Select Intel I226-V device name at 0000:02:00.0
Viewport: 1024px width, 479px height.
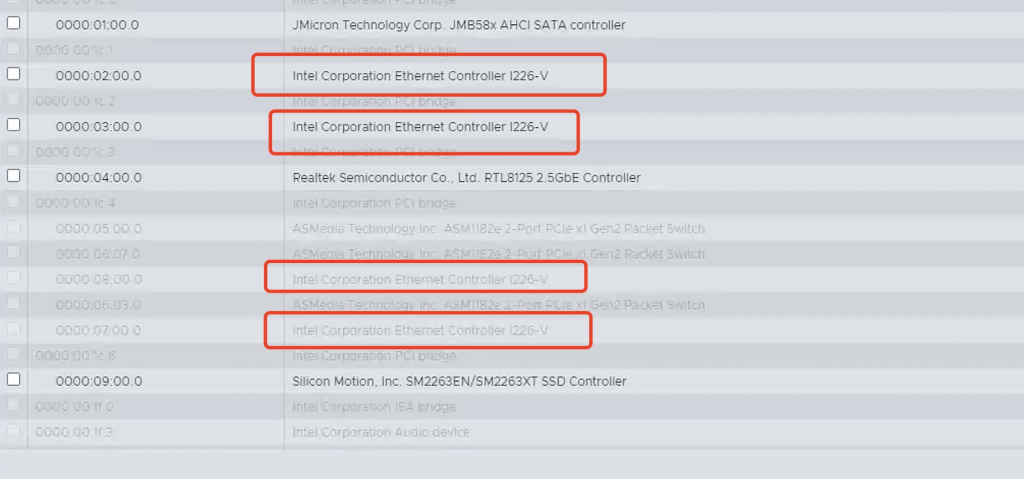(x=420, y=76)
